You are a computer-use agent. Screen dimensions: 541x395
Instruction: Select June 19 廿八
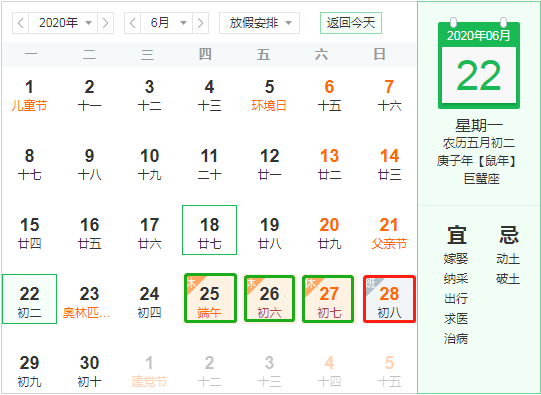(x=269, y=233)
